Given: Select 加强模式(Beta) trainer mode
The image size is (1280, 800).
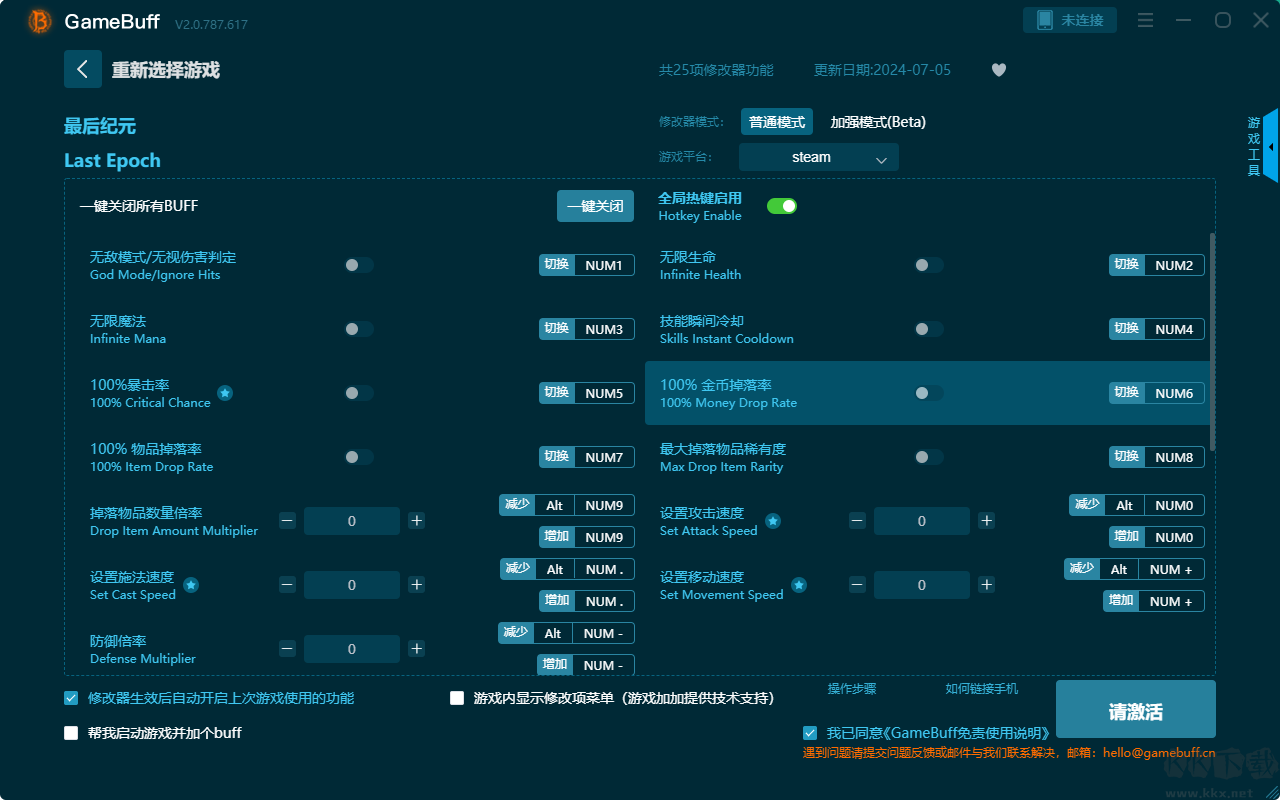Looking at the screenshot, I should pyautogui.click(x=878, y=122).
